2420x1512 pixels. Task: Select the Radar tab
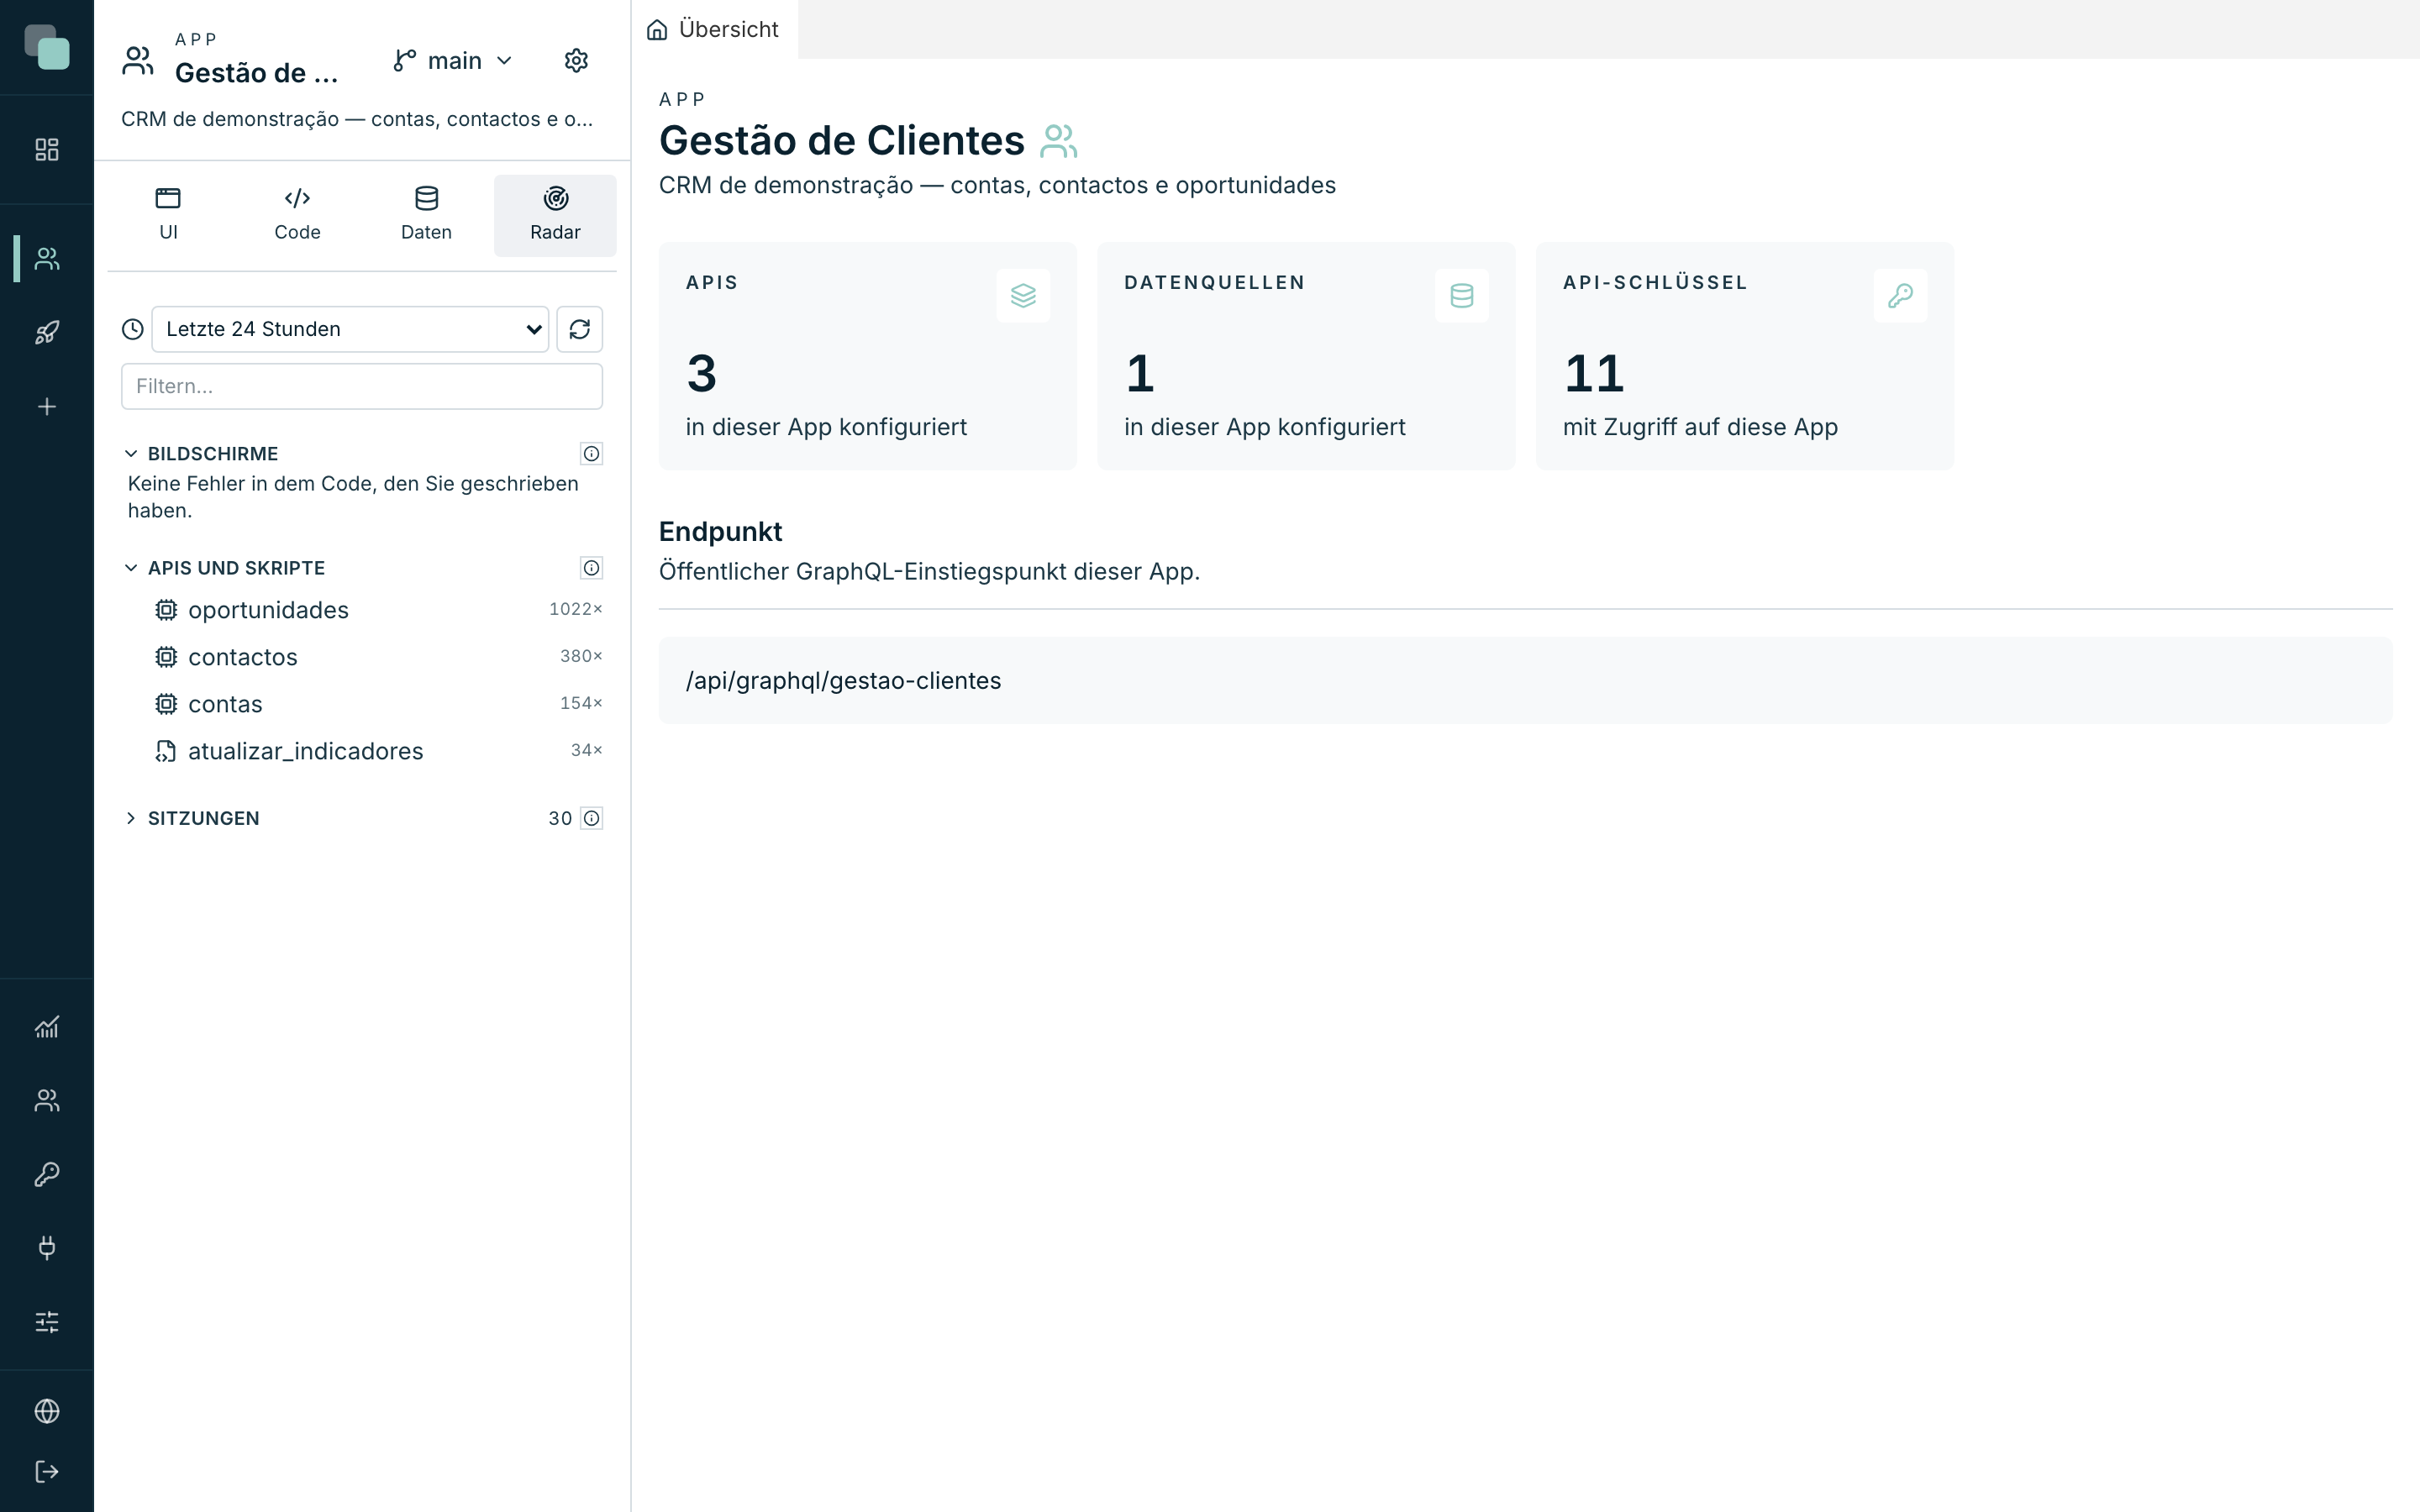coord(555,215)
